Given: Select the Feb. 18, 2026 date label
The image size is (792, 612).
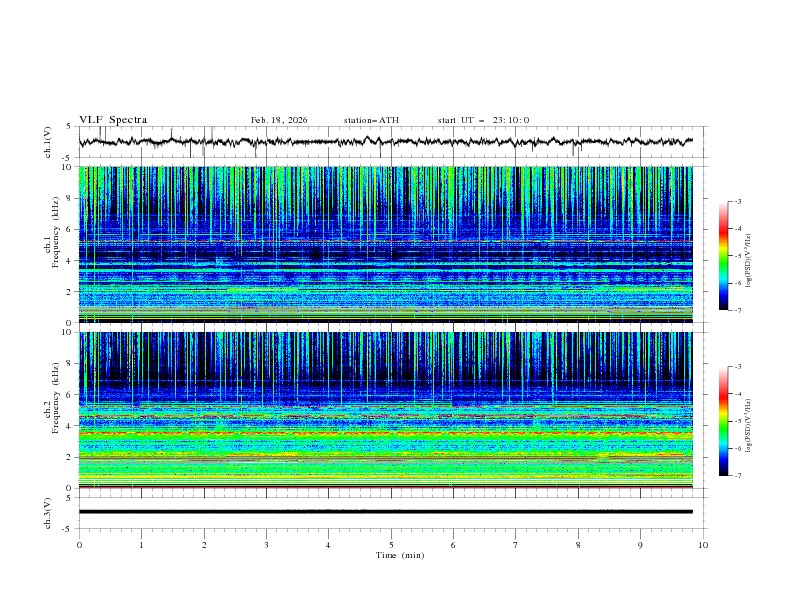Looking at the screenshot, I should (x=279, y=120).
